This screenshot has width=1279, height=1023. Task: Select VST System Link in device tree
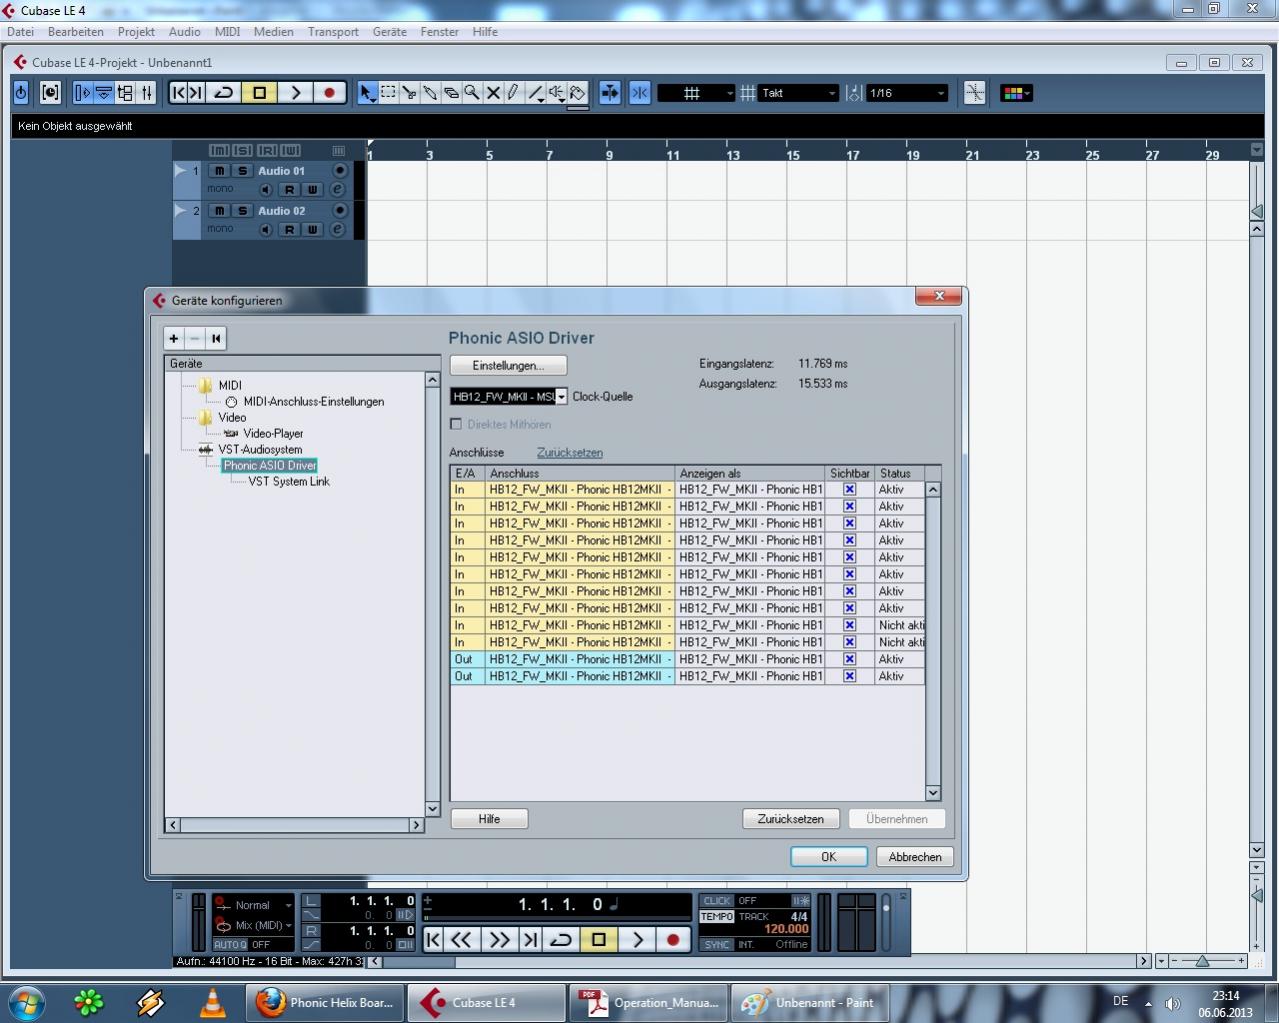coord(289,482)
